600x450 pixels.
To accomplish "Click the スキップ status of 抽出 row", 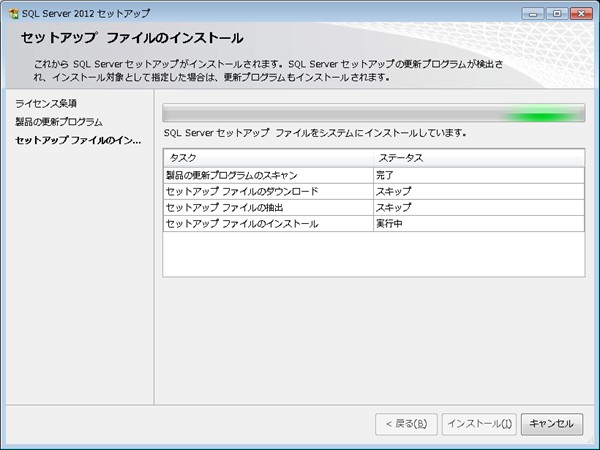I will (479, 207).
